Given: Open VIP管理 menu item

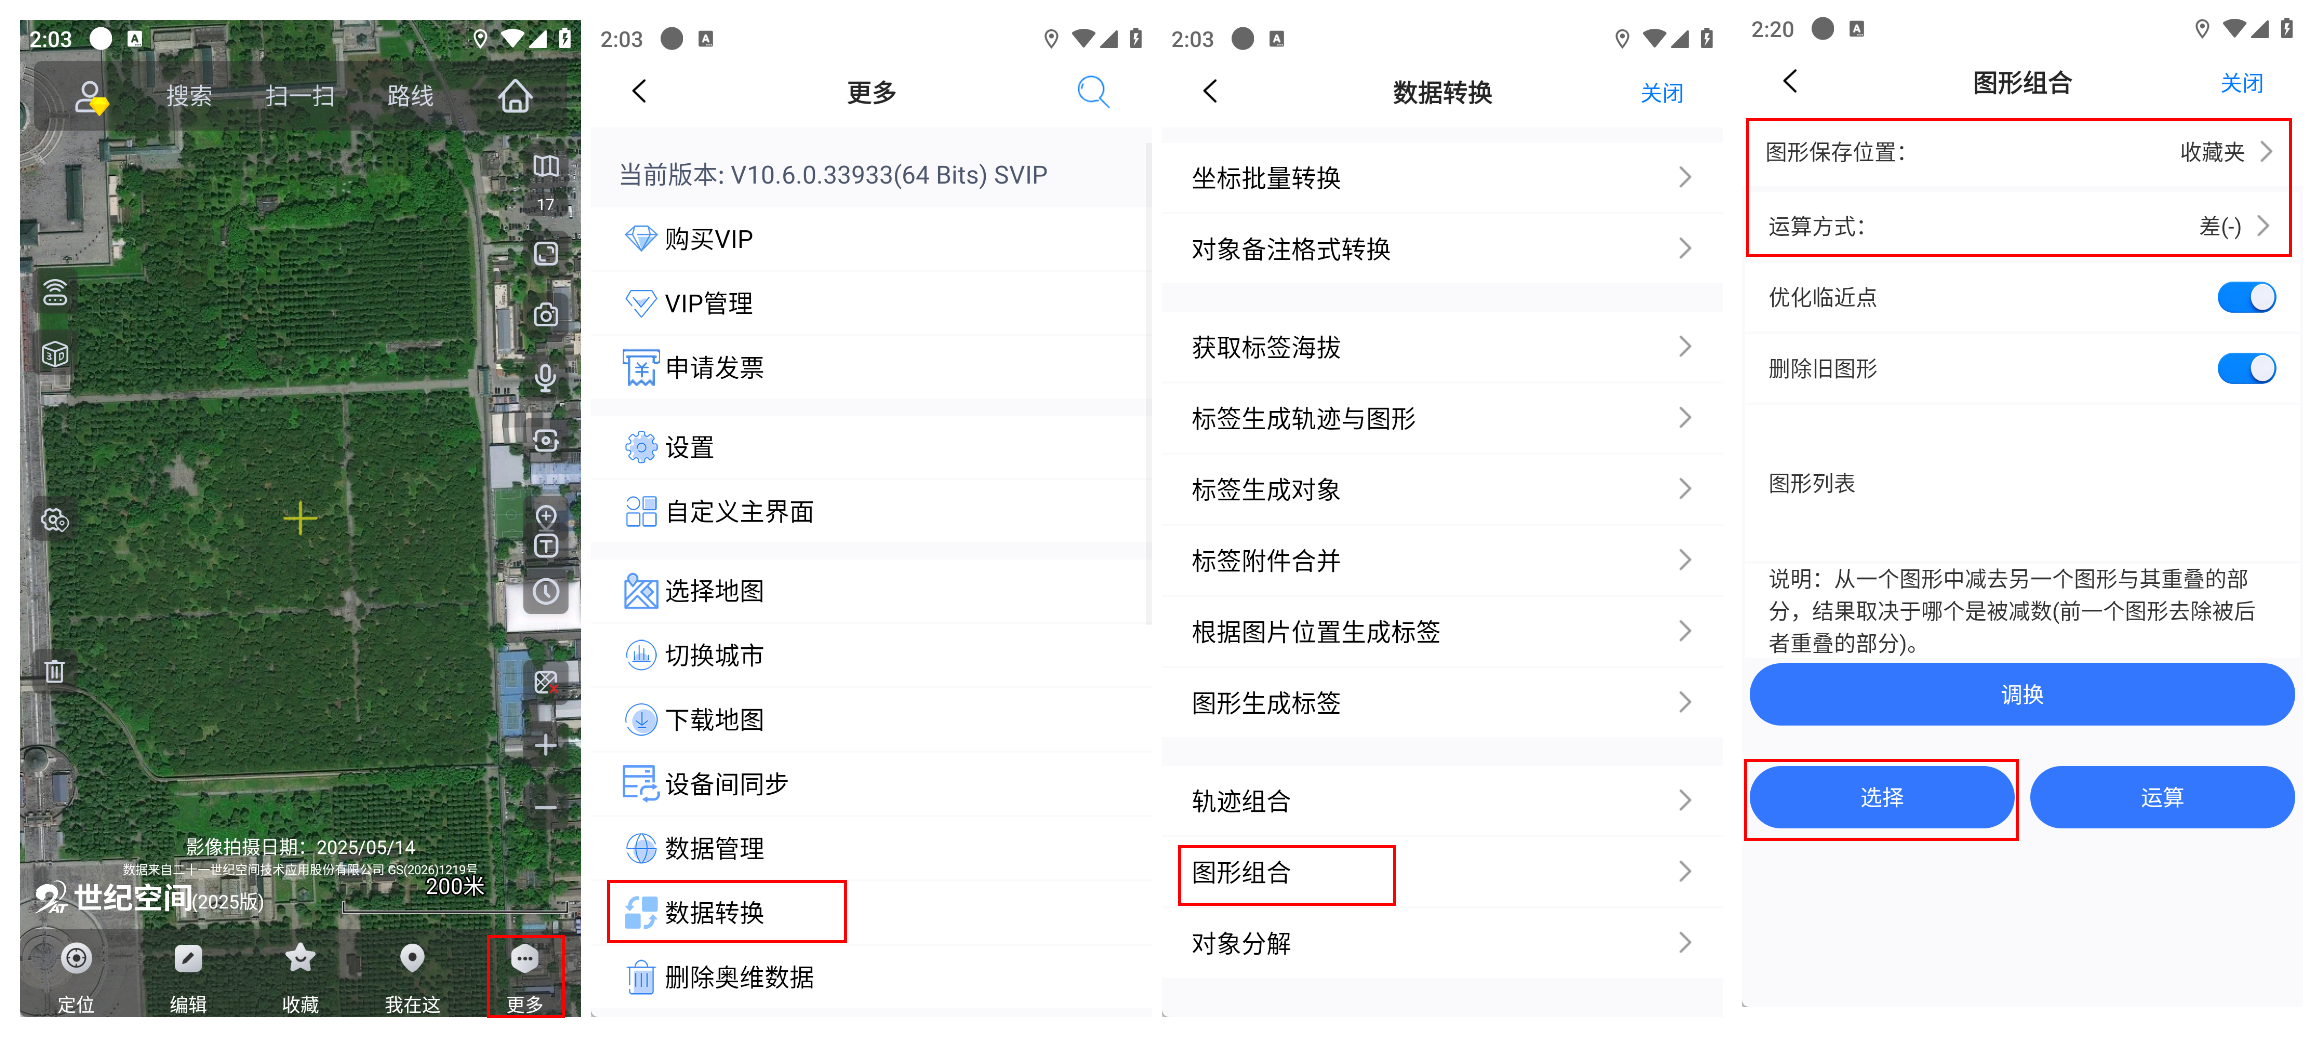Looking at the screenshot, I should click(x=870, y=303).
